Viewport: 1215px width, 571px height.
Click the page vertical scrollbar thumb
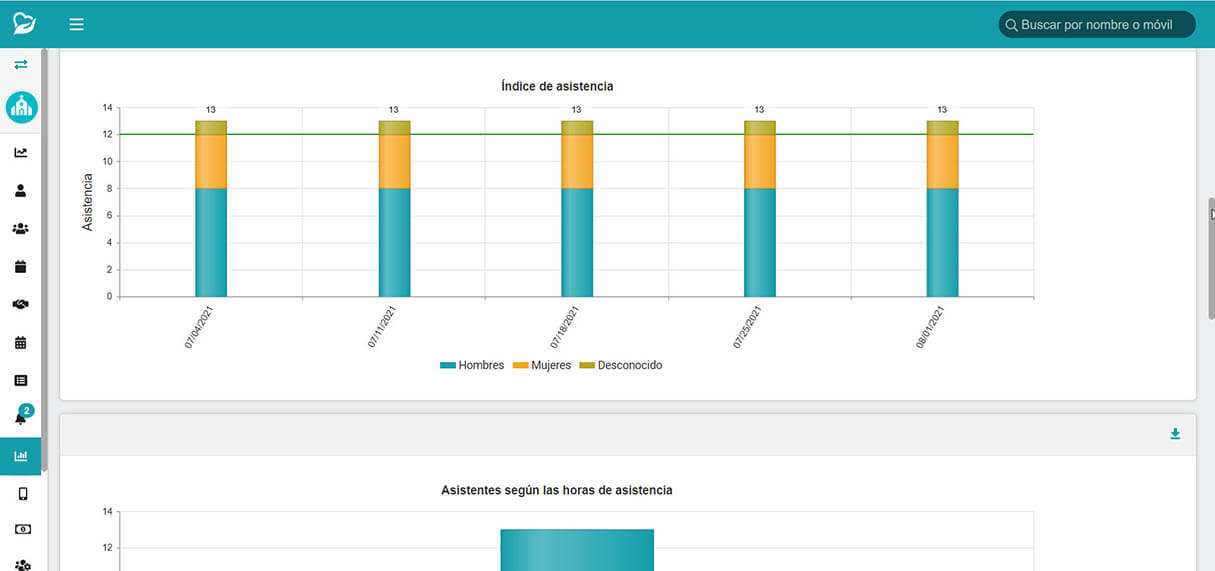click(x=1211, y=258)
